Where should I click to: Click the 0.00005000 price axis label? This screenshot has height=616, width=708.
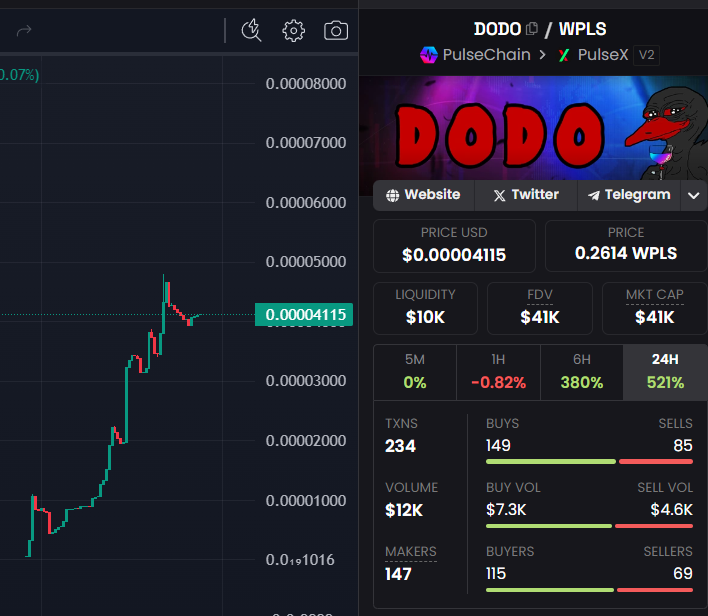[306, 261]
